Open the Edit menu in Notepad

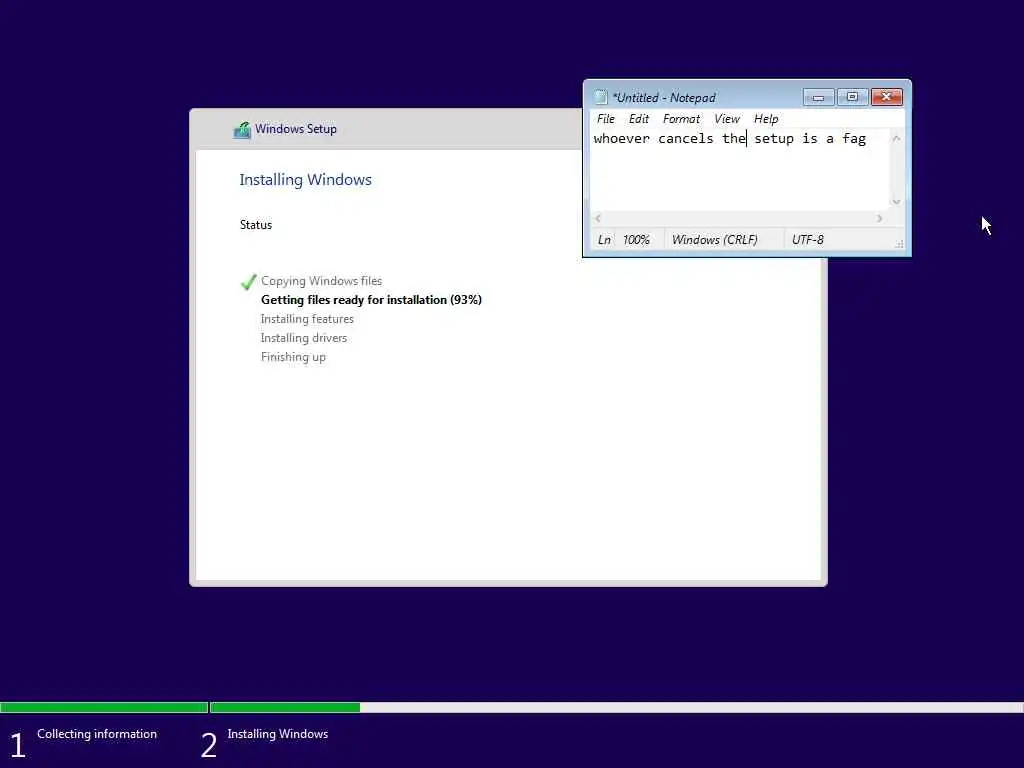[x=638, y=119]
